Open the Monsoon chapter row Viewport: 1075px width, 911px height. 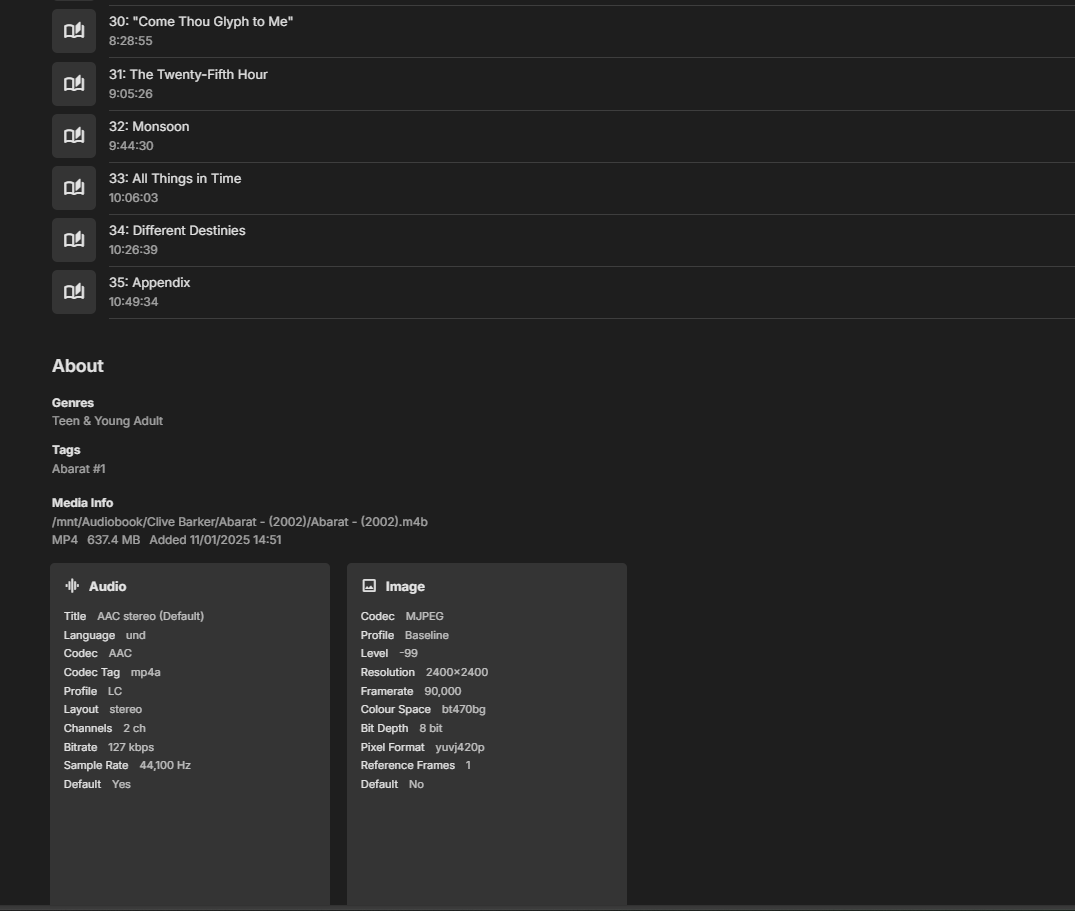(148, 126)
